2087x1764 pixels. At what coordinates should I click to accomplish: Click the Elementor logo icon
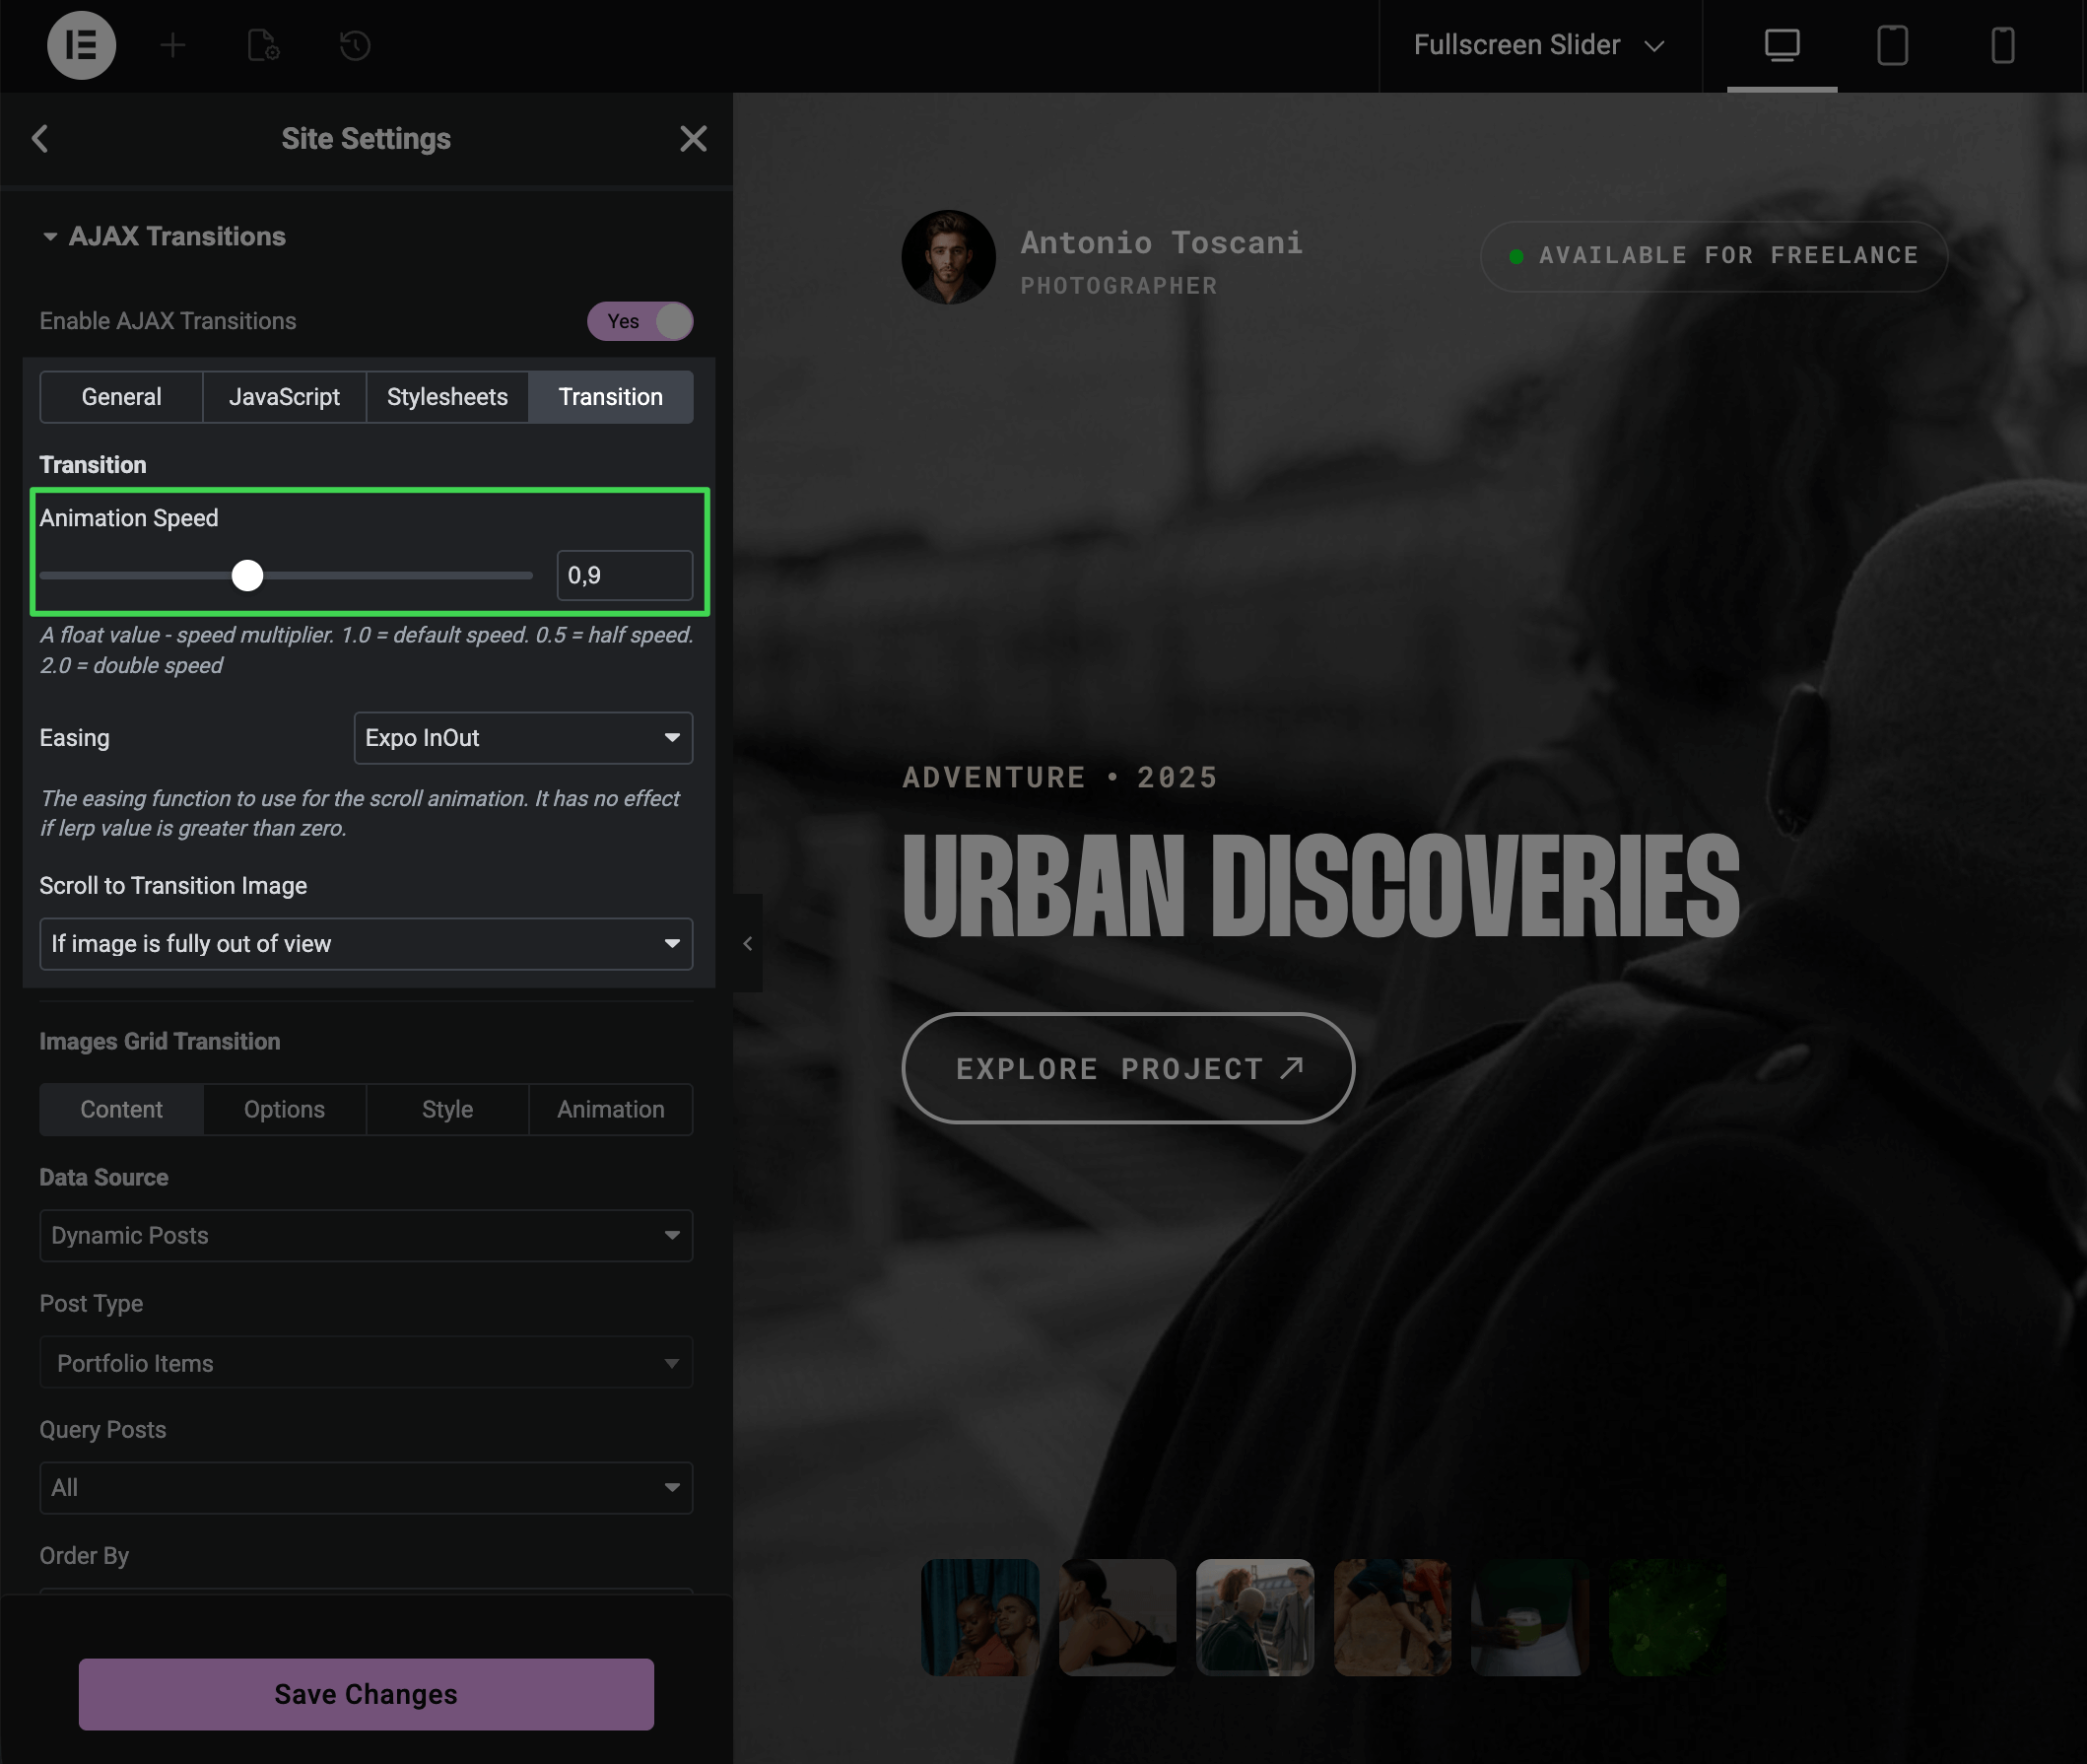81,45
